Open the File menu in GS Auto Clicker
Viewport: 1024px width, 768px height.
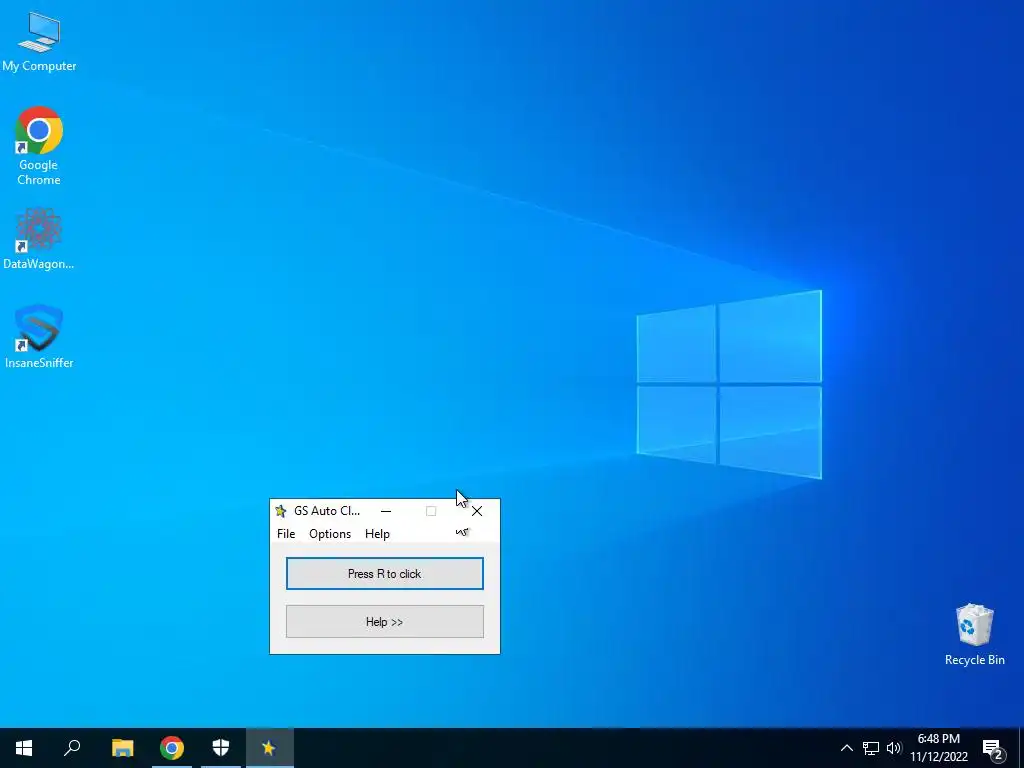(286, 534)
